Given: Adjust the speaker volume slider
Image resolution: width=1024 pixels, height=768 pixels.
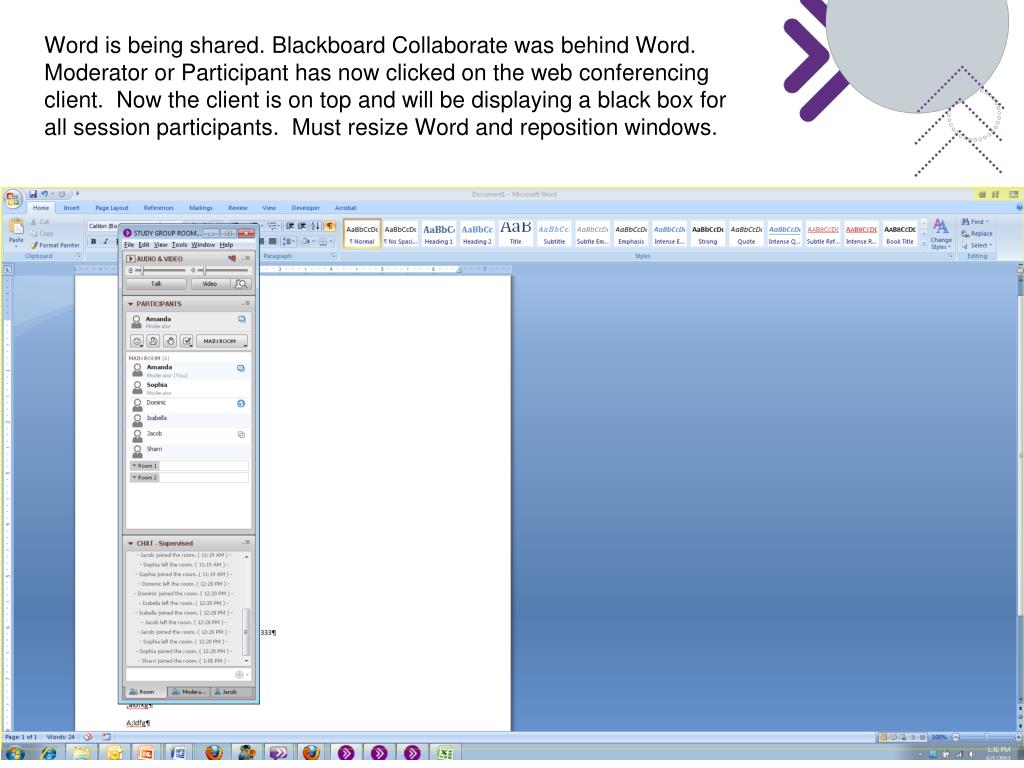Looking at the screenshot, I should 204,270.
